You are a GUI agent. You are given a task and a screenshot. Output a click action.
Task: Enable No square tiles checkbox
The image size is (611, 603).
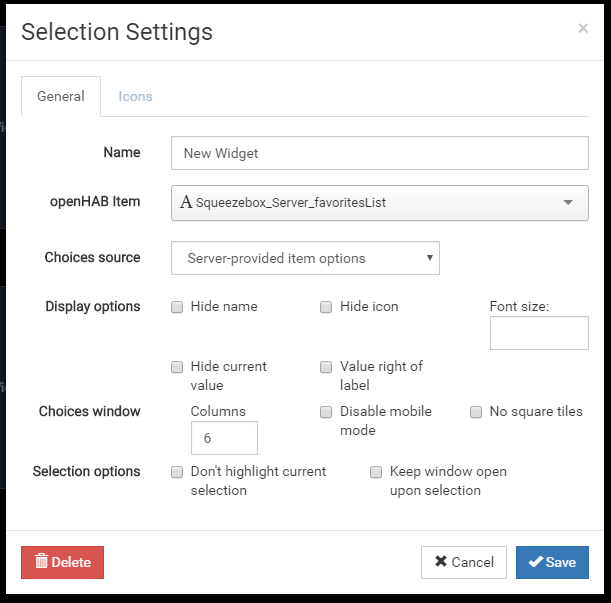[476, 412]
